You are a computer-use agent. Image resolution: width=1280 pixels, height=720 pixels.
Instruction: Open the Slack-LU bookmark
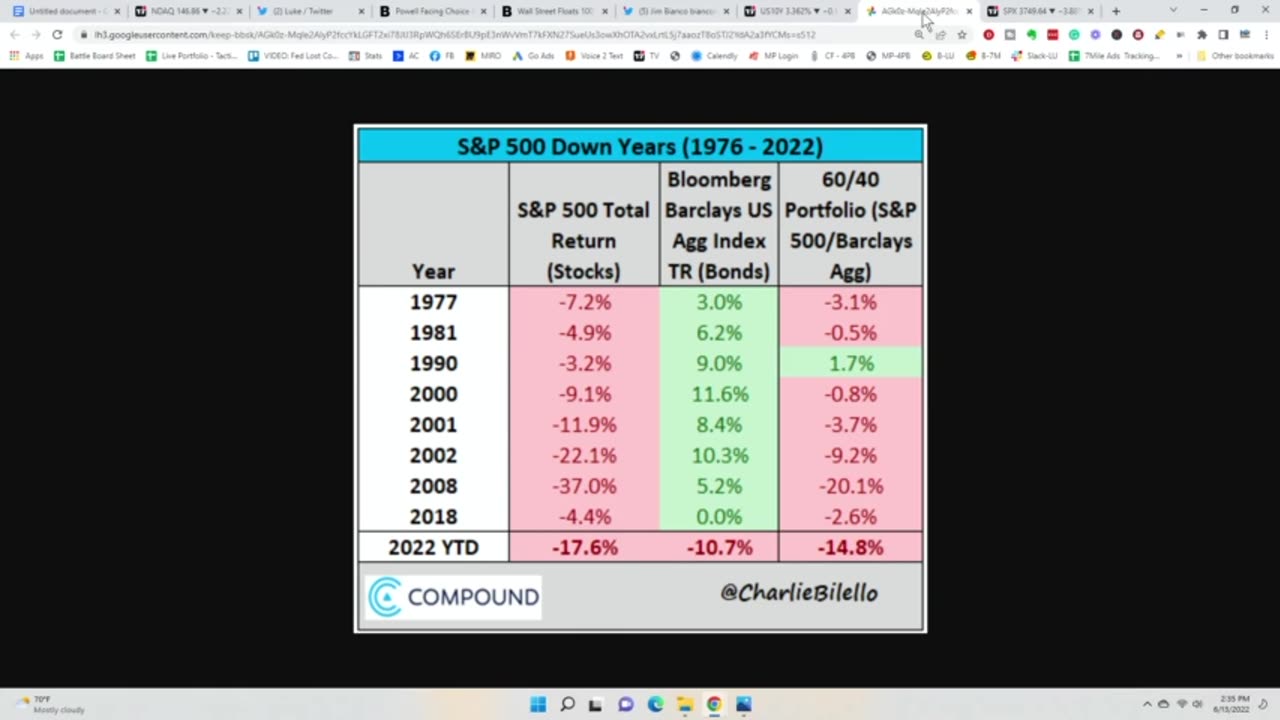tap(1034, 56)
